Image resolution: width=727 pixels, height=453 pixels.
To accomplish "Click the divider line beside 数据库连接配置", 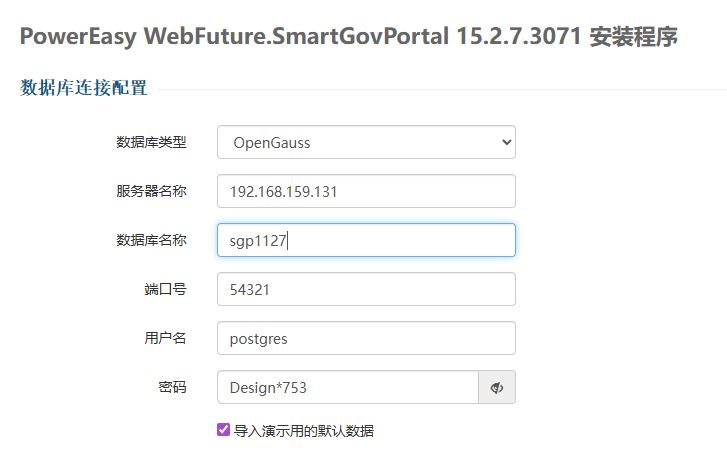I will (440, 89).
